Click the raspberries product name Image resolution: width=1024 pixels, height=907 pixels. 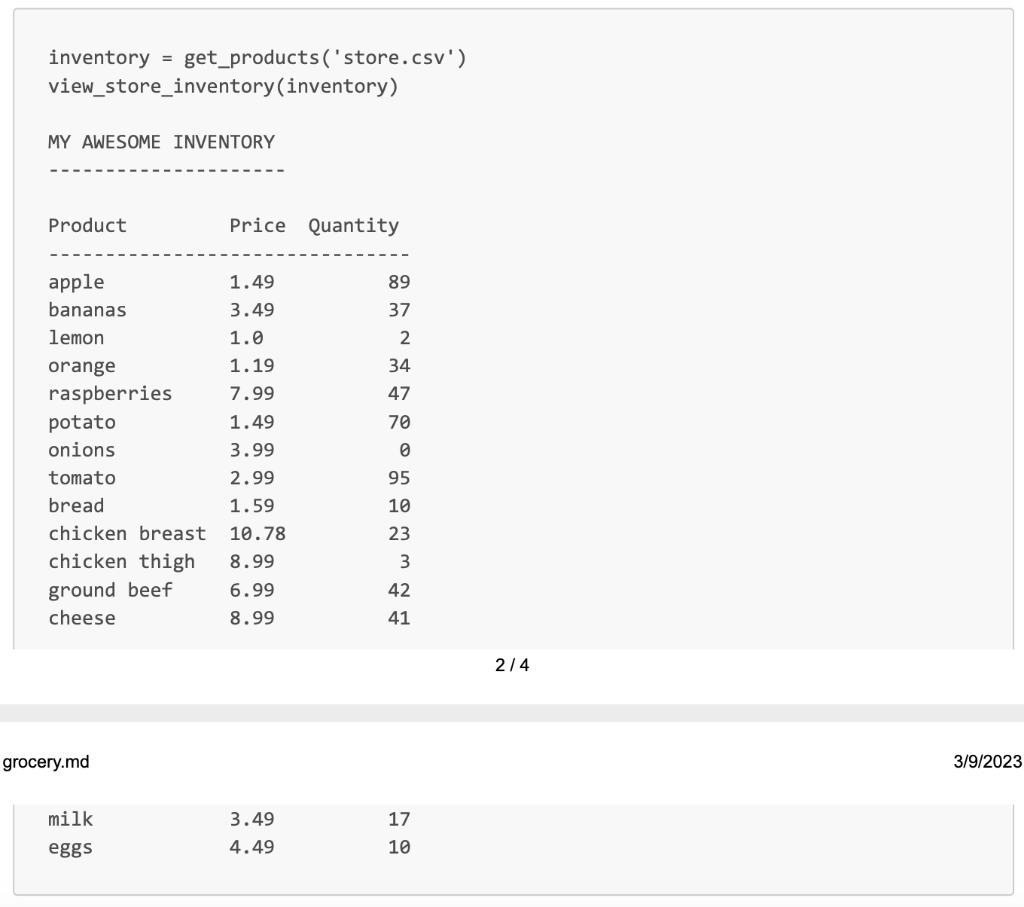110,394
